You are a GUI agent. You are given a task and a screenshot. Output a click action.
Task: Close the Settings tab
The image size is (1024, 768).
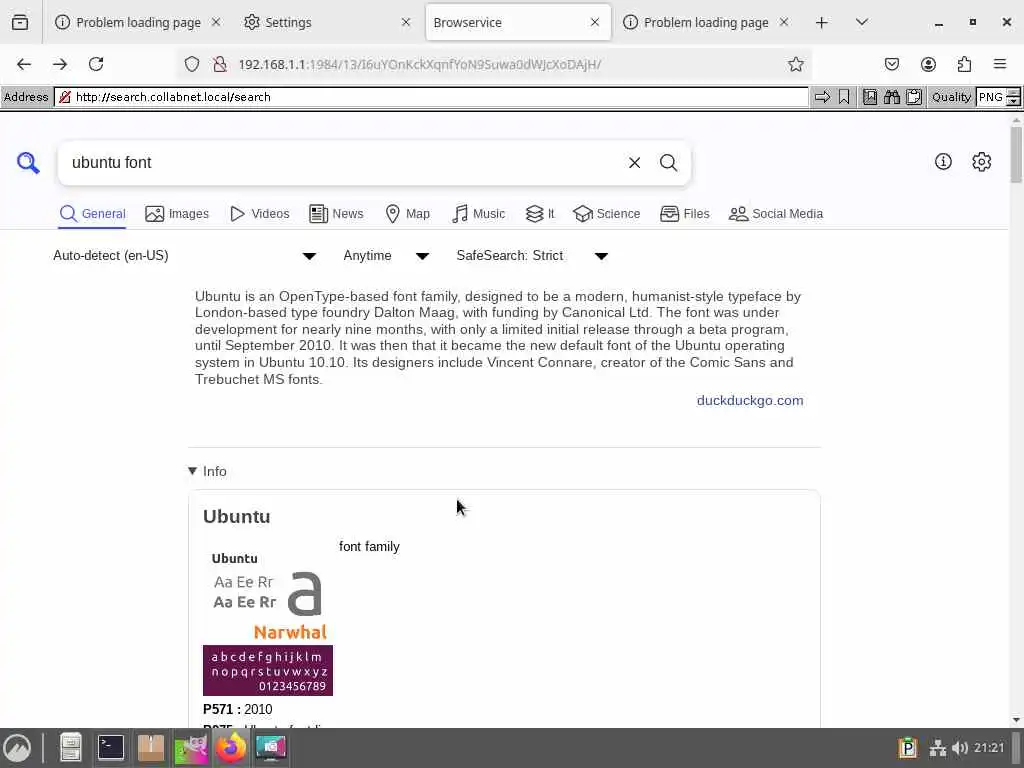[406, 22]
